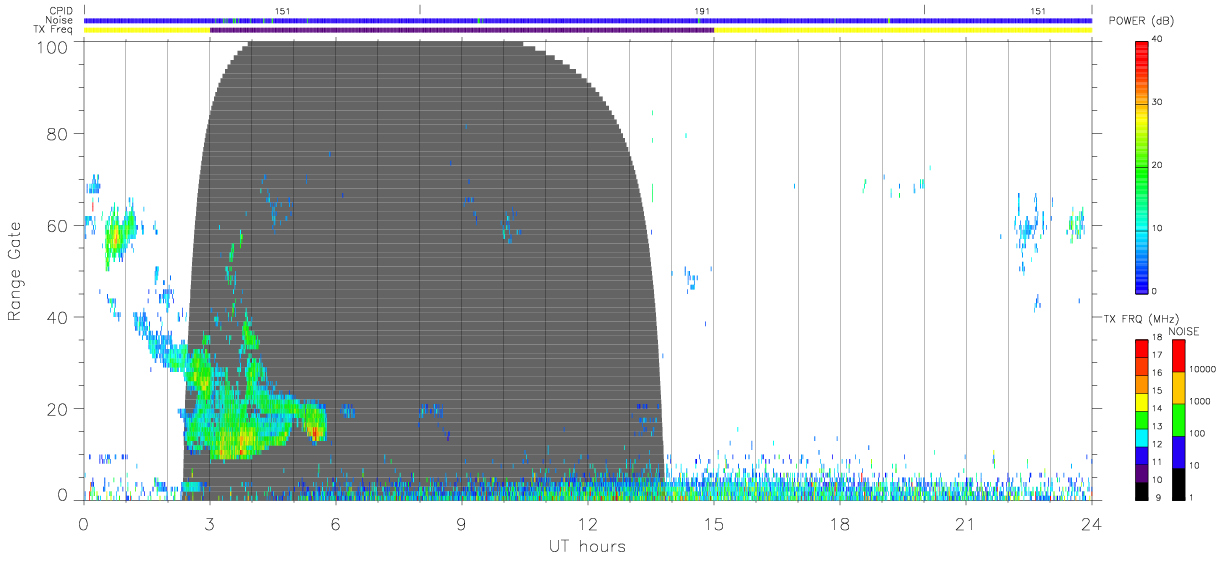Click the 30 label on POWER scale
Screen dimensions: 1228x567
1158,102
